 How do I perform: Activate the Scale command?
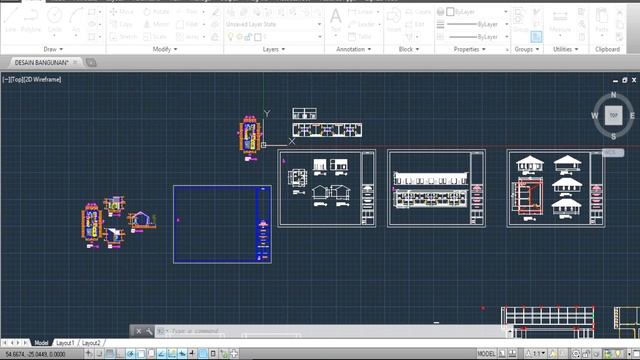pyautogui.click(x=155, y=37)
